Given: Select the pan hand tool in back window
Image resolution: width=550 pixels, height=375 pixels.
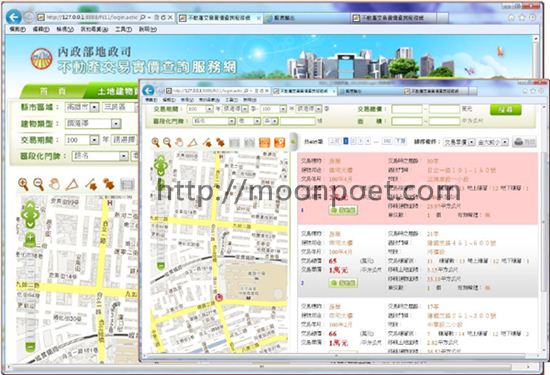Looking at the screenshot, I should click(54, 184).
